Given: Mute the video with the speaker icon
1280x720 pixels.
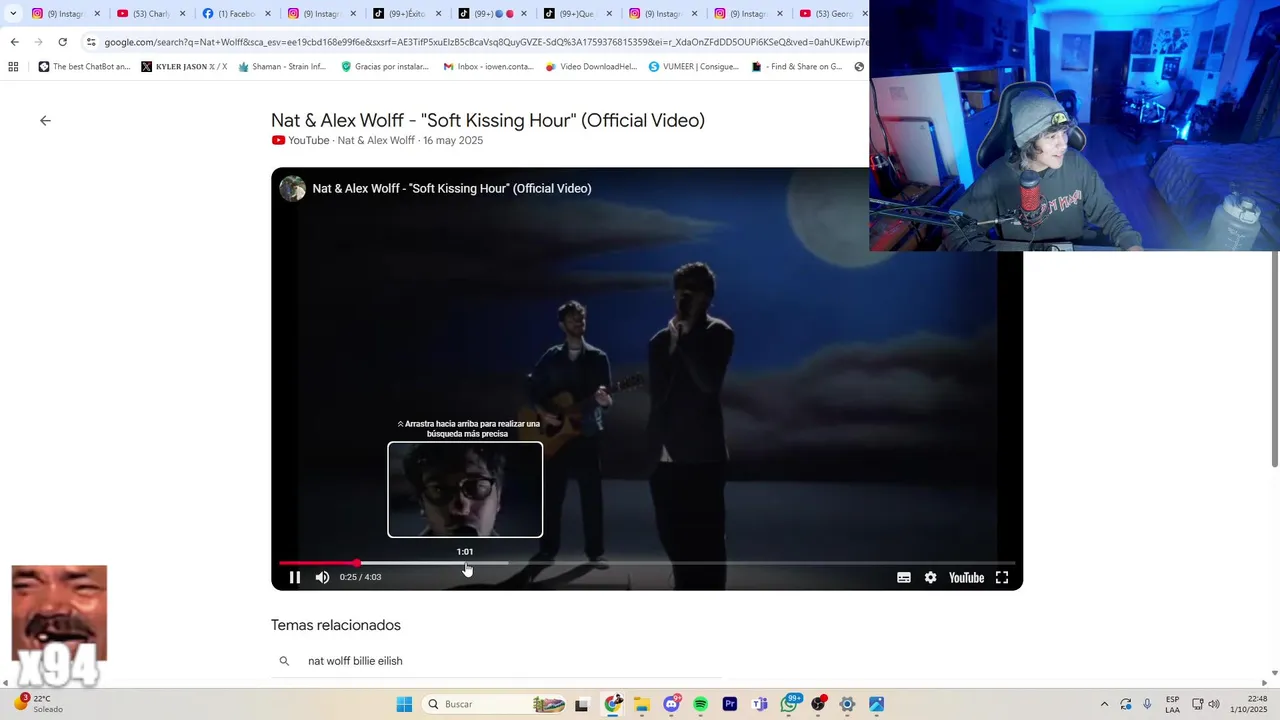Looking at the screenshot, I should pos(322,577).
